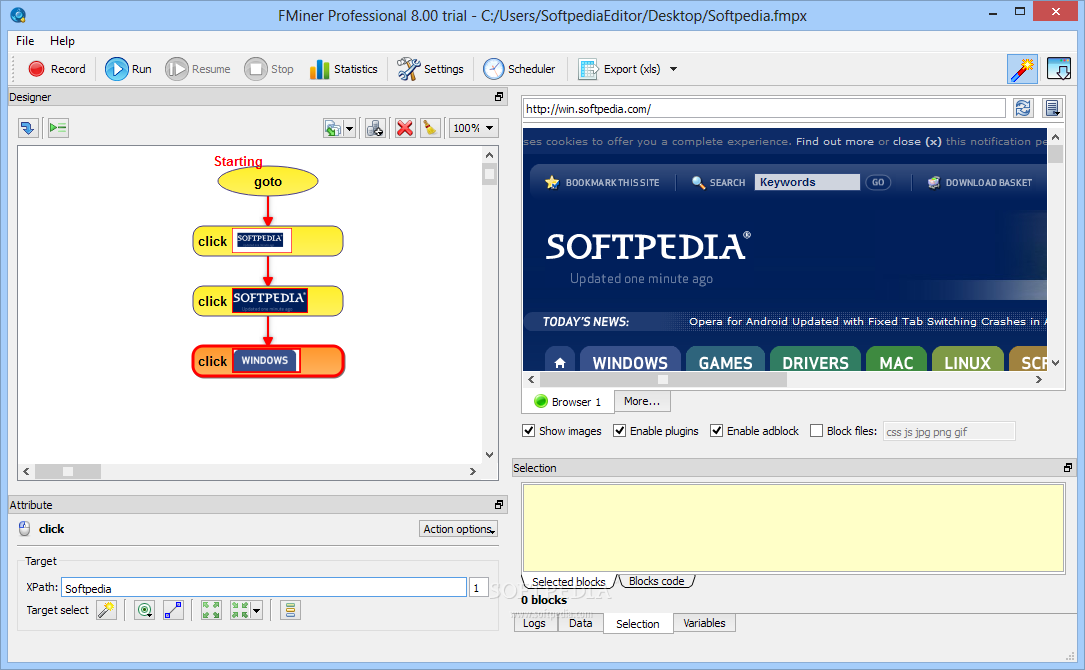Run the project with the Run icon
This screenshot has height=670, width=1085.
117,69
